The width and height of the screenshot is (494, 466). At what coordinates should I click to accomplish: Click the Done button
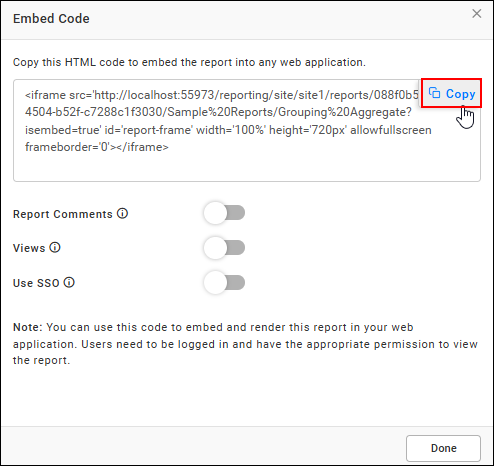point(443,448)
